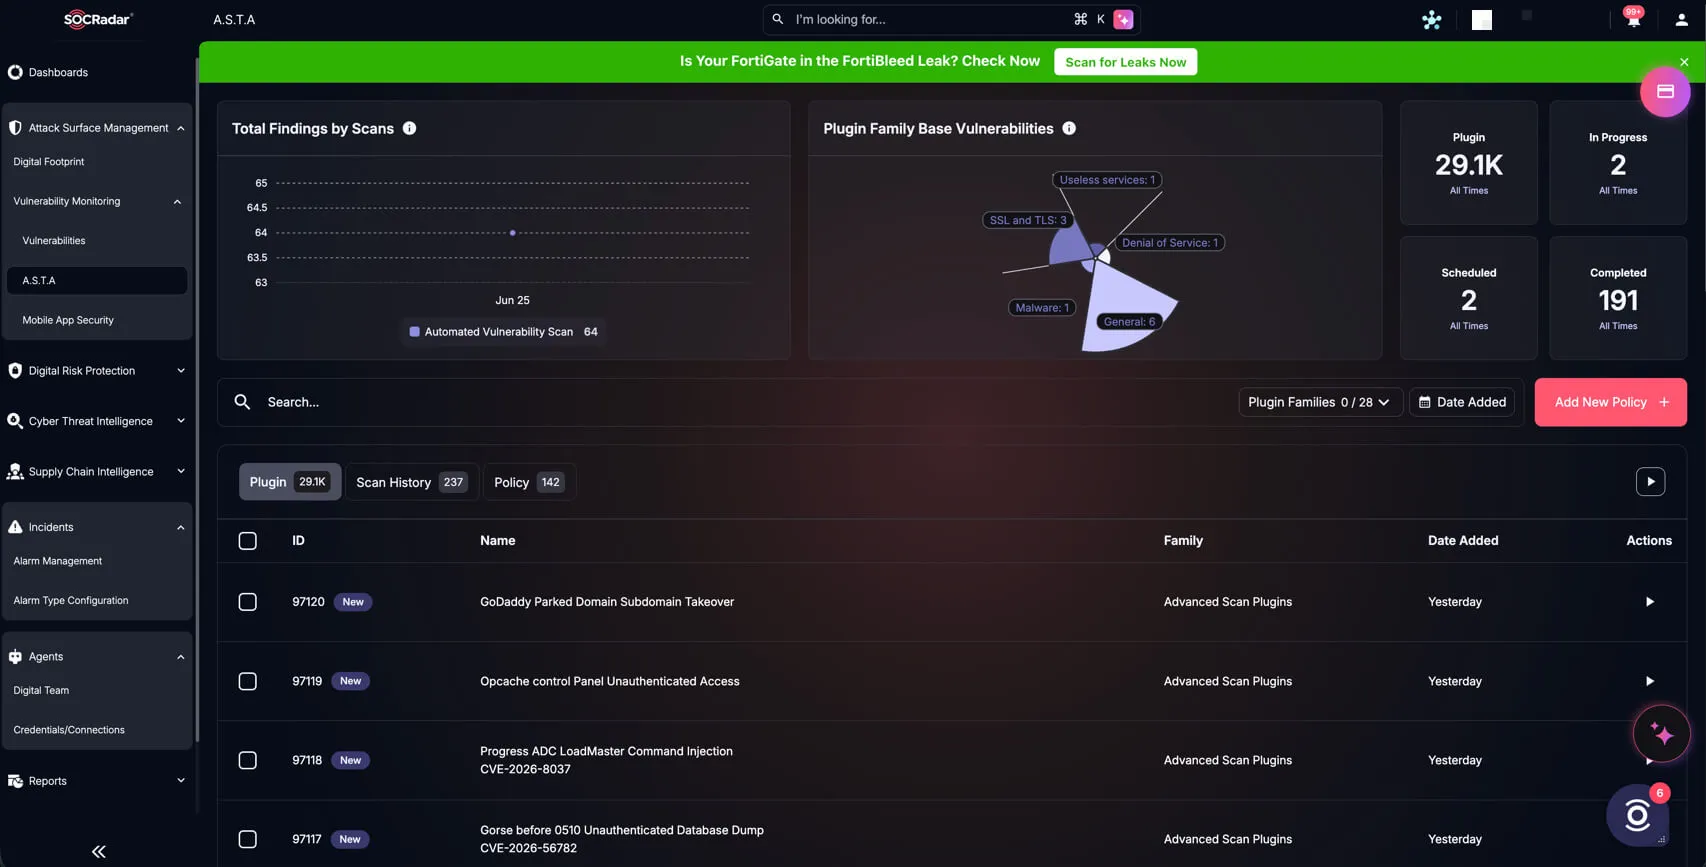1706x867 pixels.
Task: Click the magnifier icon in plugin search
Action: 242,402
